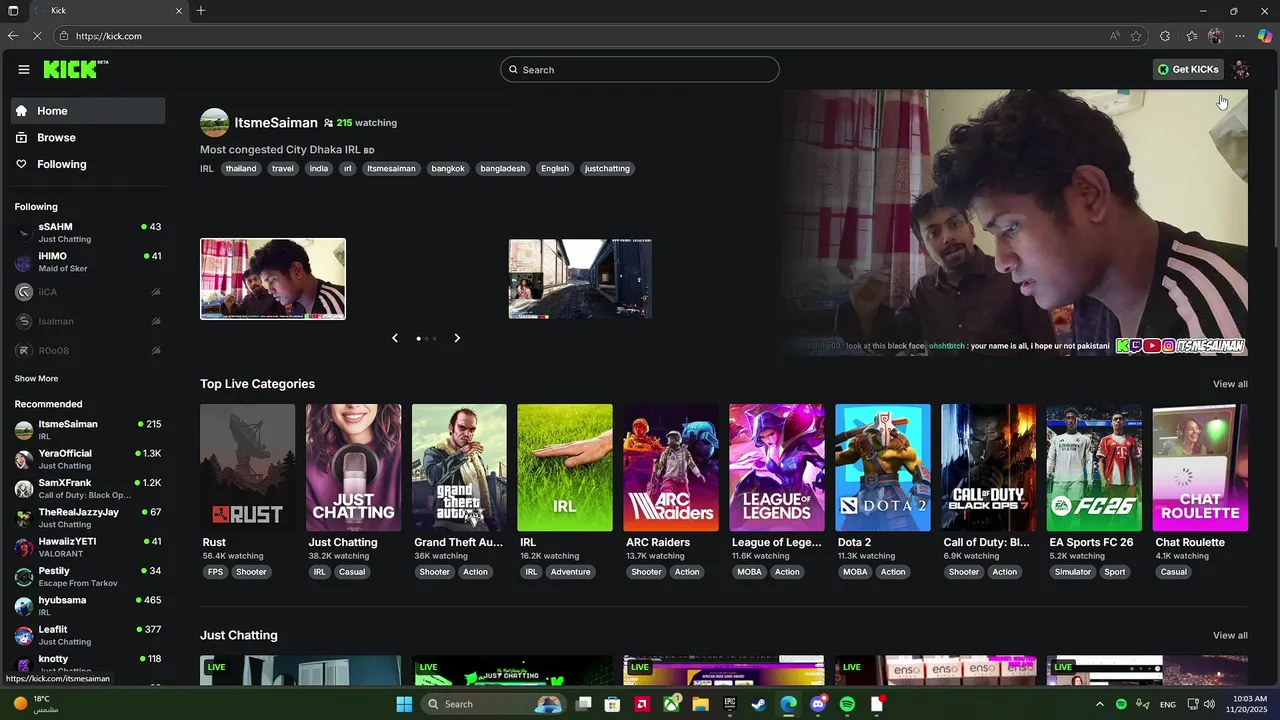Image resolution: width=1280 pixels, height=720 pixels.
Task: Open the Windows Start menu
Action: pos(404,704)
